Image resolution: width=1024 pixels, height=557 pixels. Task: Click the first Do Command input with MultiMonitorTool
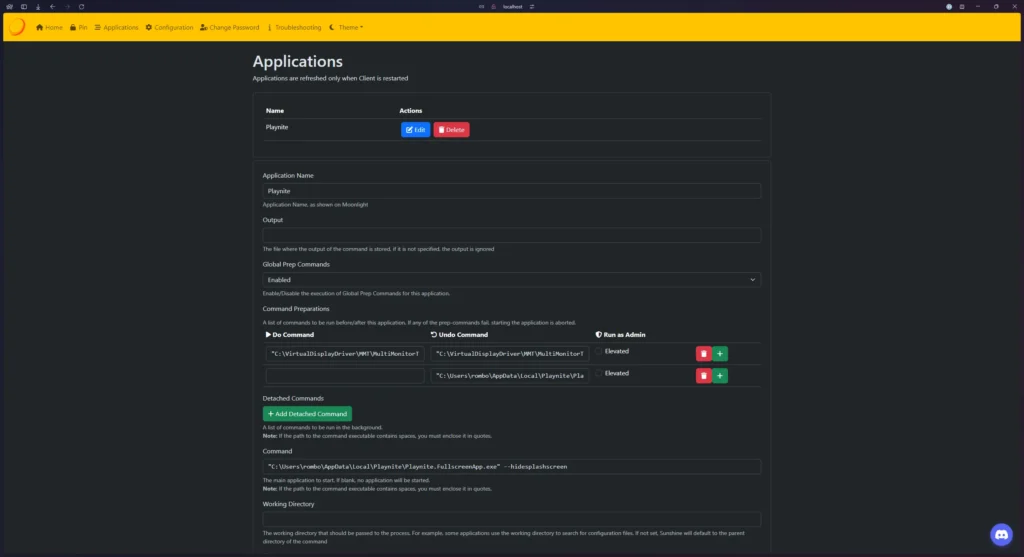click(345, 353)
